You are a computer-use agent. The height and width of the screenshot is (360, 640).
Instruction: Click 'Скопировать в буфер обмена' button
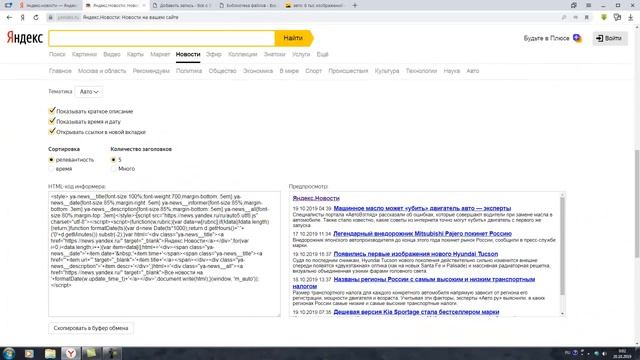click(x=91, y=328)
